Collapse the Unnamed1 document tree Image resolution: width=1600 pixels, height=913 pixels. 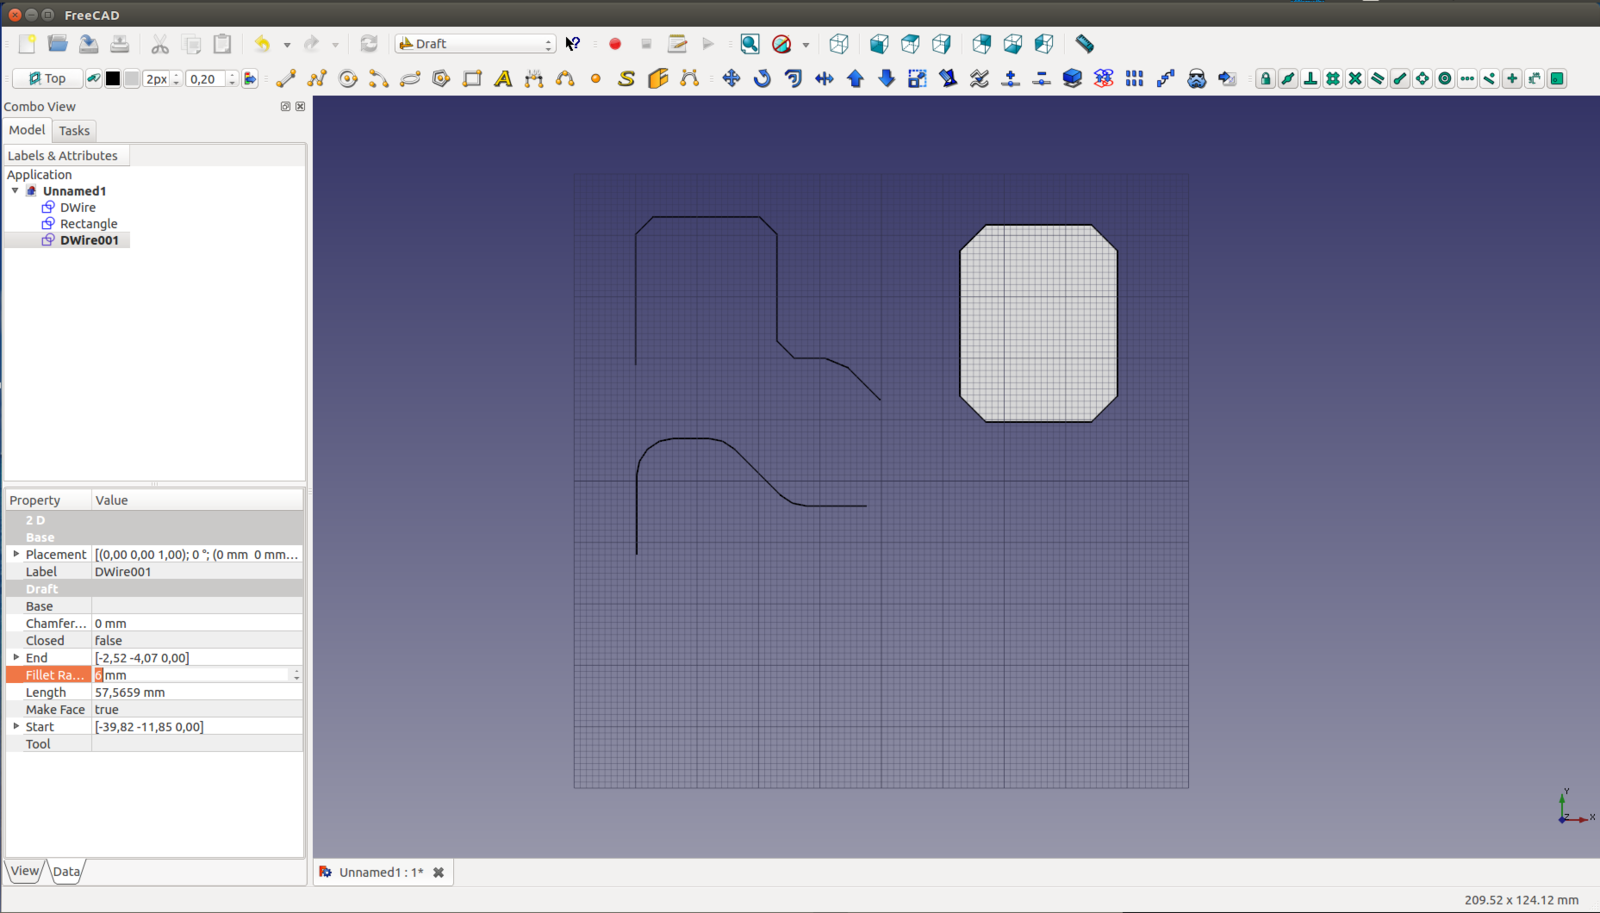point(15,191)
